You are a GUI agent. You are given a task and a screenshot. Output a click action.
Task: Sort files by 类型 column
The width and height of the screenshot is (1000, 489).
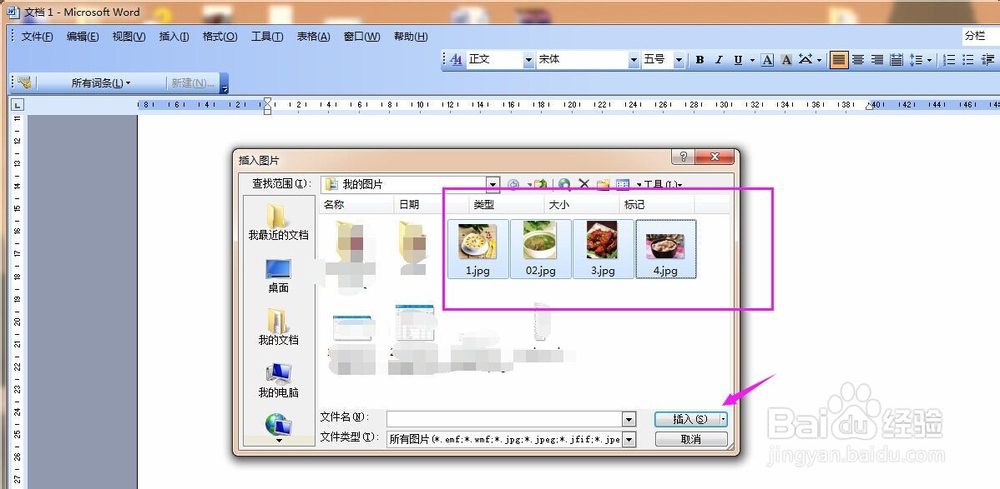506,205
